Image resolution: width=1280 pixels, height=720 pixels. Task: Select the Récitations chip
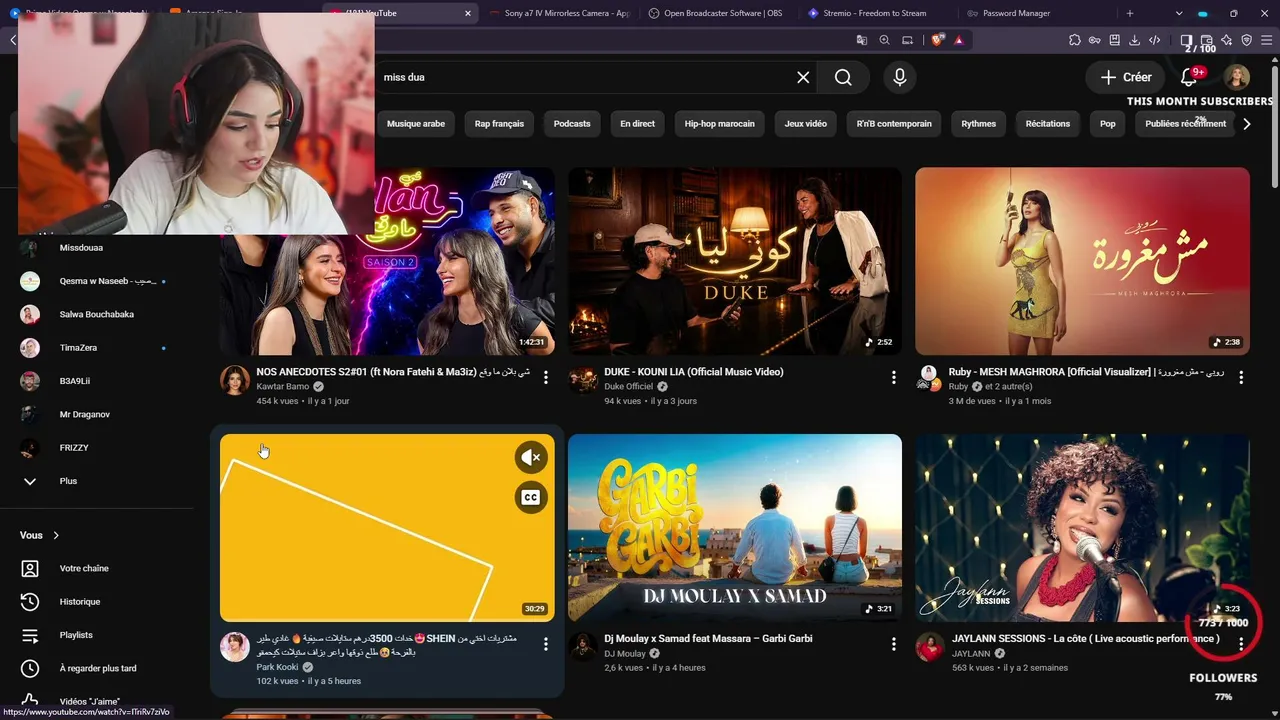[1048, 124]
